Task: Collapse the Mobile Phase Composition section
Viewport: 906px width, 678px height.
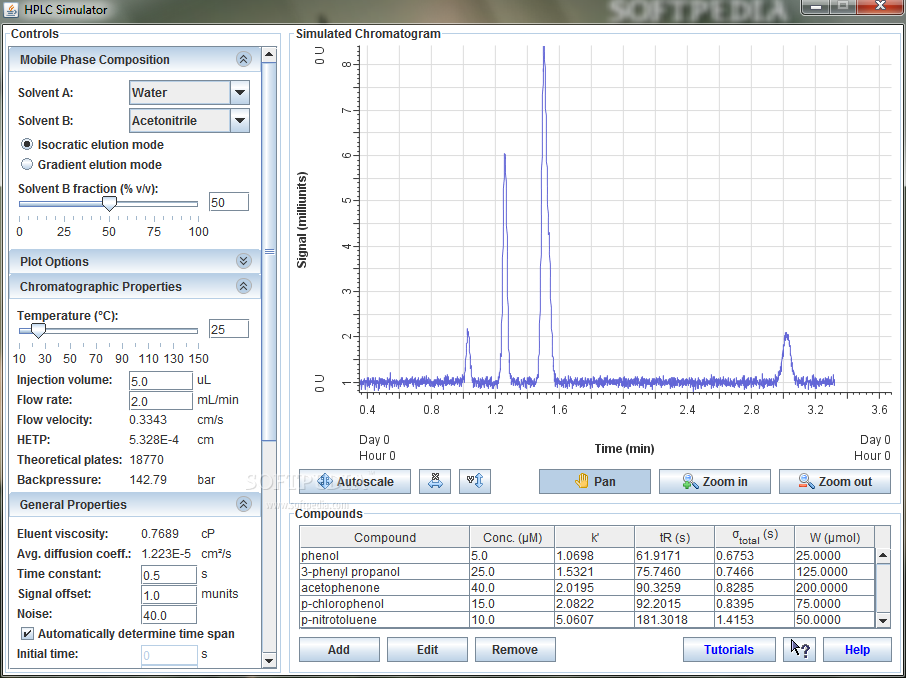Action: [243, 60]
